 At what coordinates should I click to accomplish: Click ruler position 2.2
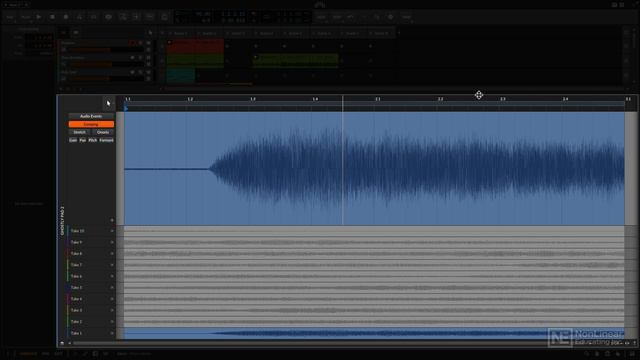coord(440,99)
